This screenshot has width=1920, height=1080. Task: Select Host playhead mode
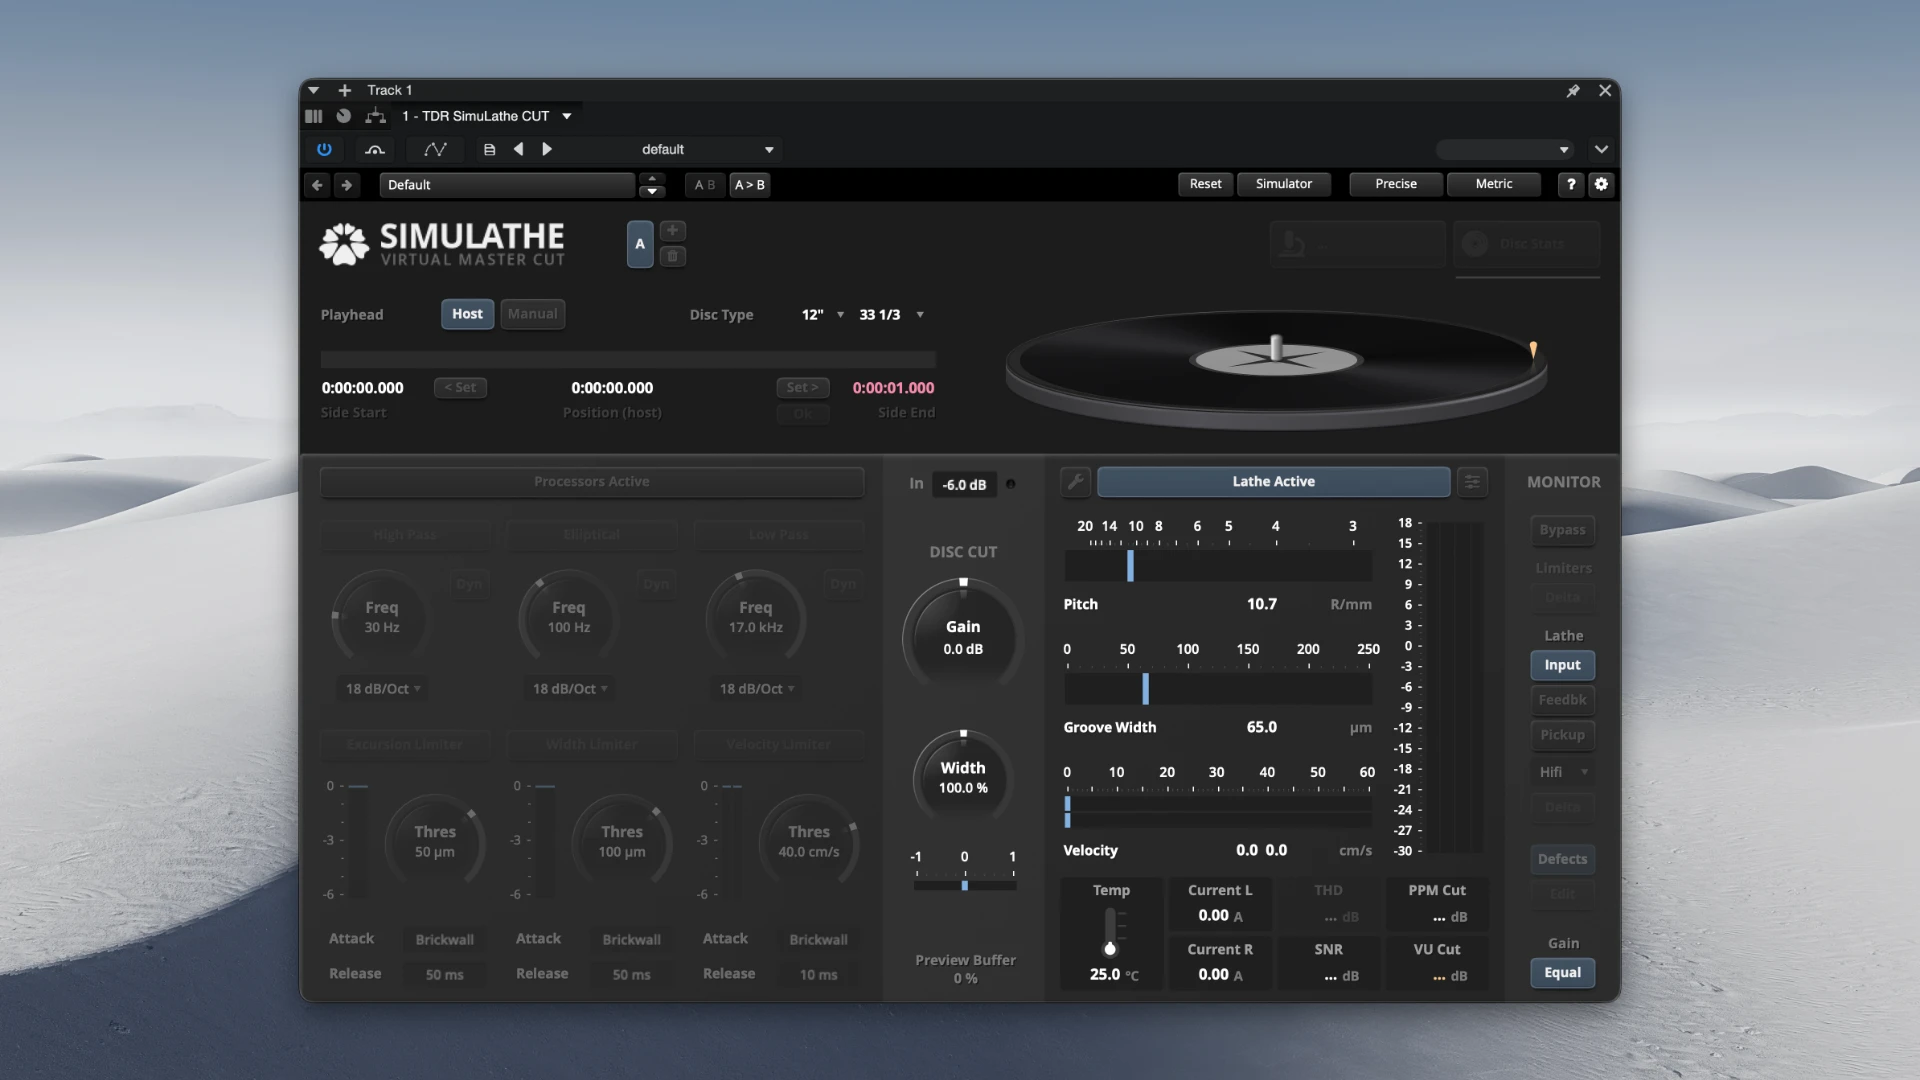[467, 314]
